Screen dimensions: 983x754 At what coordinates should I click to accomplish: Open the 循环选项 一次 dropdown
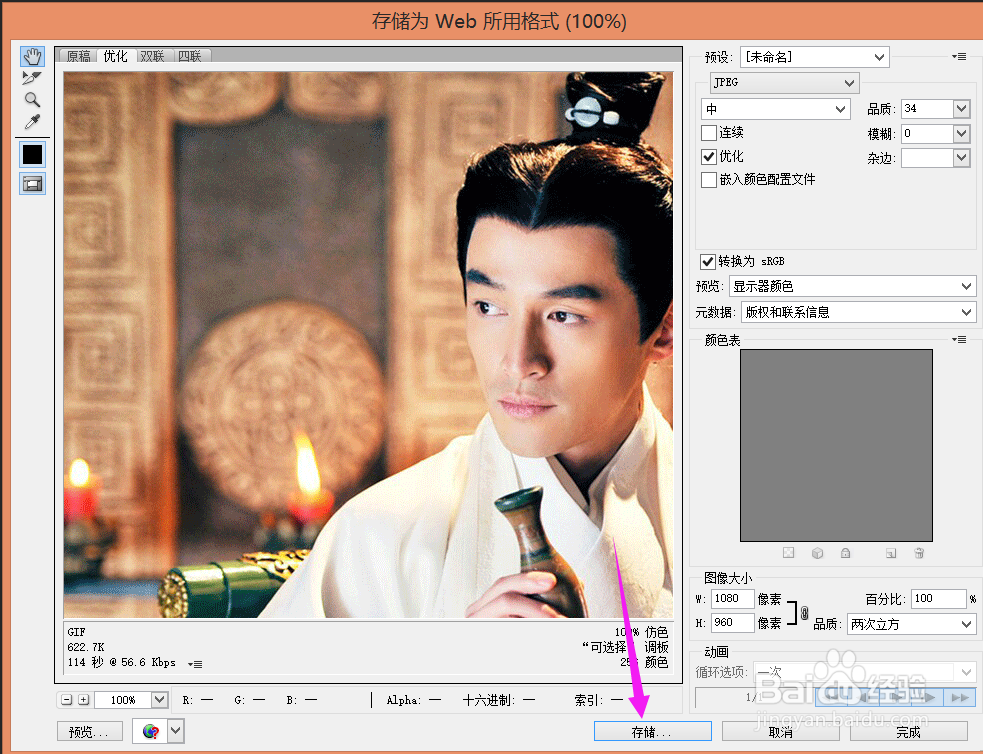tap(865, 673)
